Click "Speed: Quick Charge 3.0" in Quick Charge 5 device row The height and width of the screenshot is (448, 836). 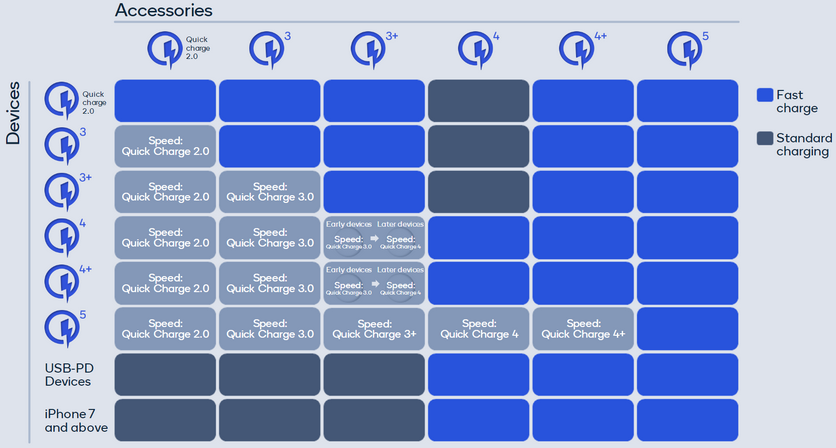(x=270, y=329)
